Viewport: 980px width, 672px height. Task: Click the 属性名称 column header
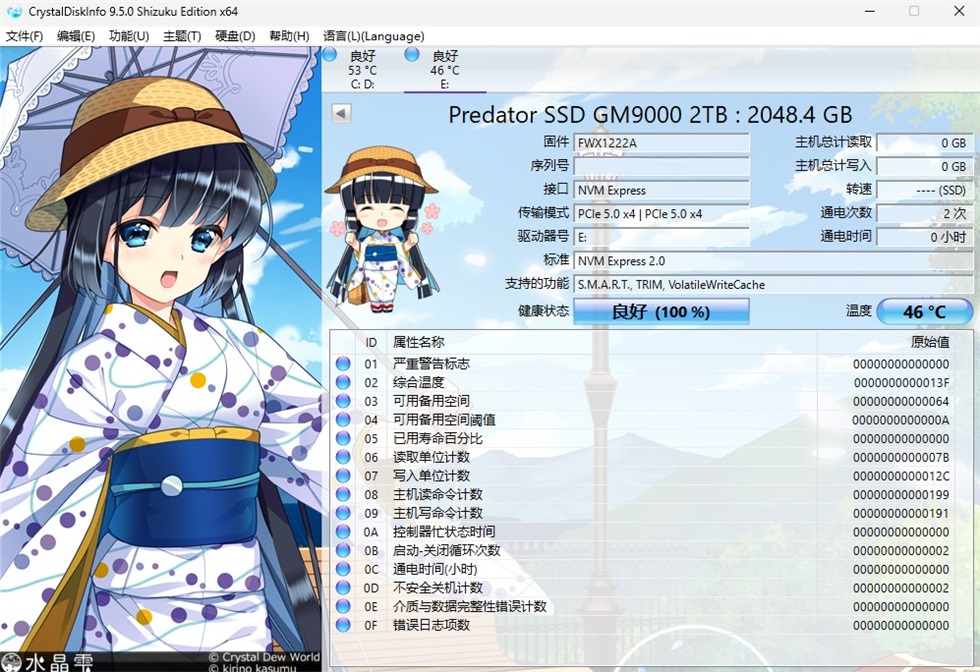tap(418, 342)
